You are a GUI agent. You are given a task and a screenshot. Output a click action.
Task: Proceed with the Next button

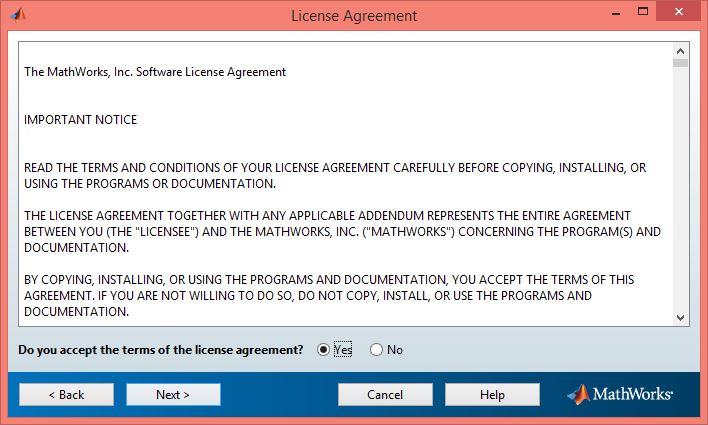tap(173, 394)
